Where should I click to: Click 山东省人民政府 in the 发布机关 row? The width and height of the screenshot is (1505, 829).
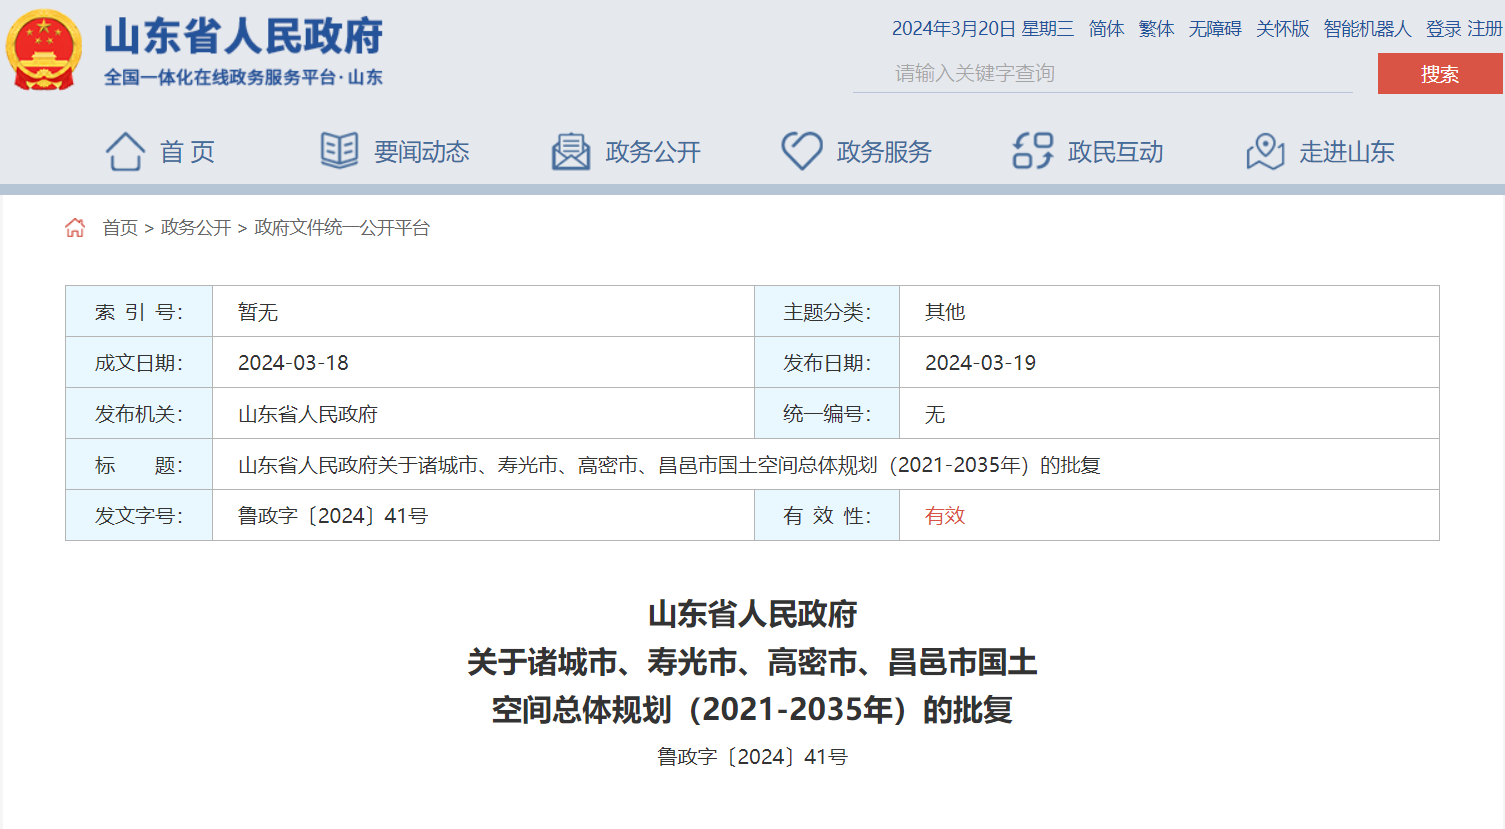pyautogui.click(x=308, y=414)
